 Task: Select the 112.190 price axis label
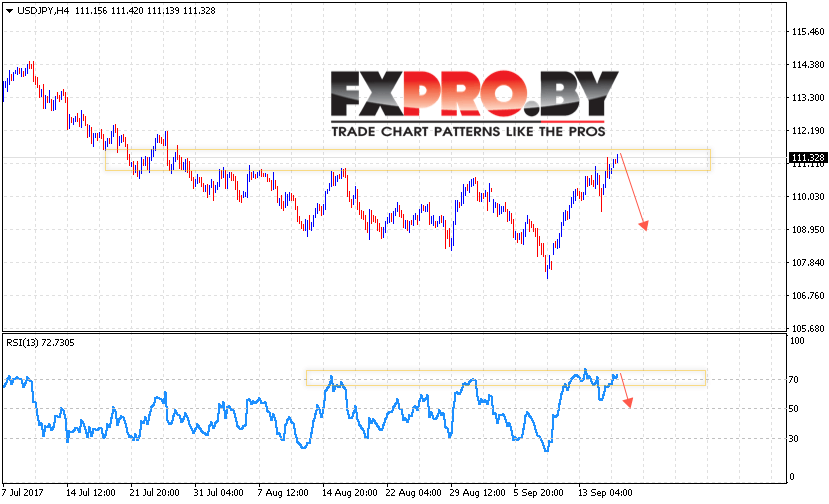click(808, 131)
